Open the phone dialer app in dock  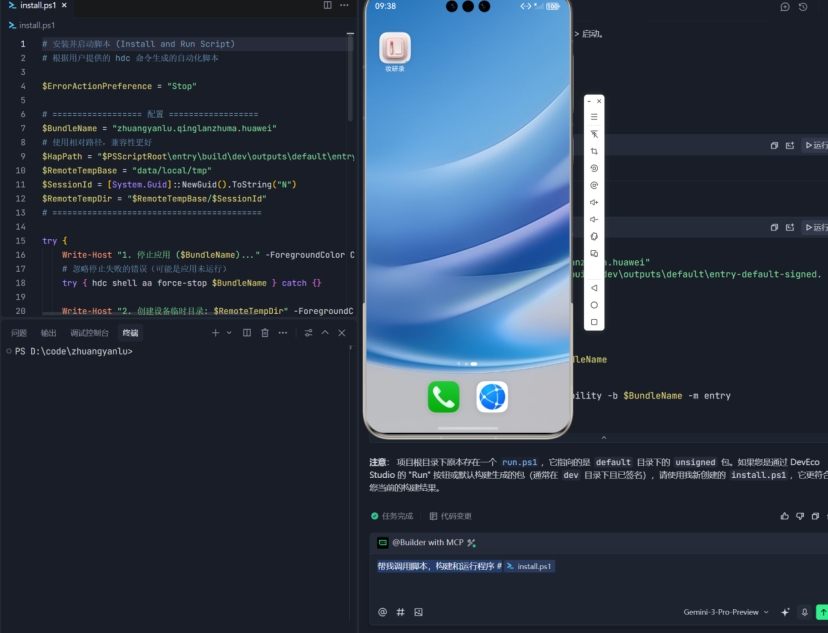[x=443, y=397]
